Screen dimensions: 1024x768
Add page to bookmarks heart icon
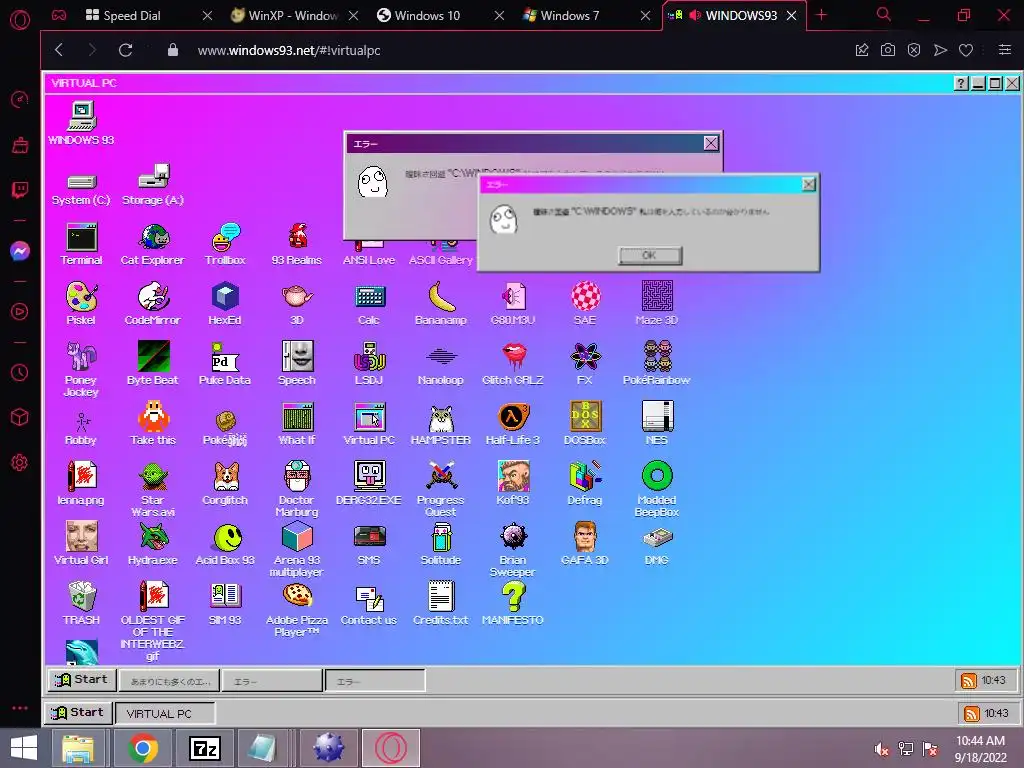(x=966, y=50)
